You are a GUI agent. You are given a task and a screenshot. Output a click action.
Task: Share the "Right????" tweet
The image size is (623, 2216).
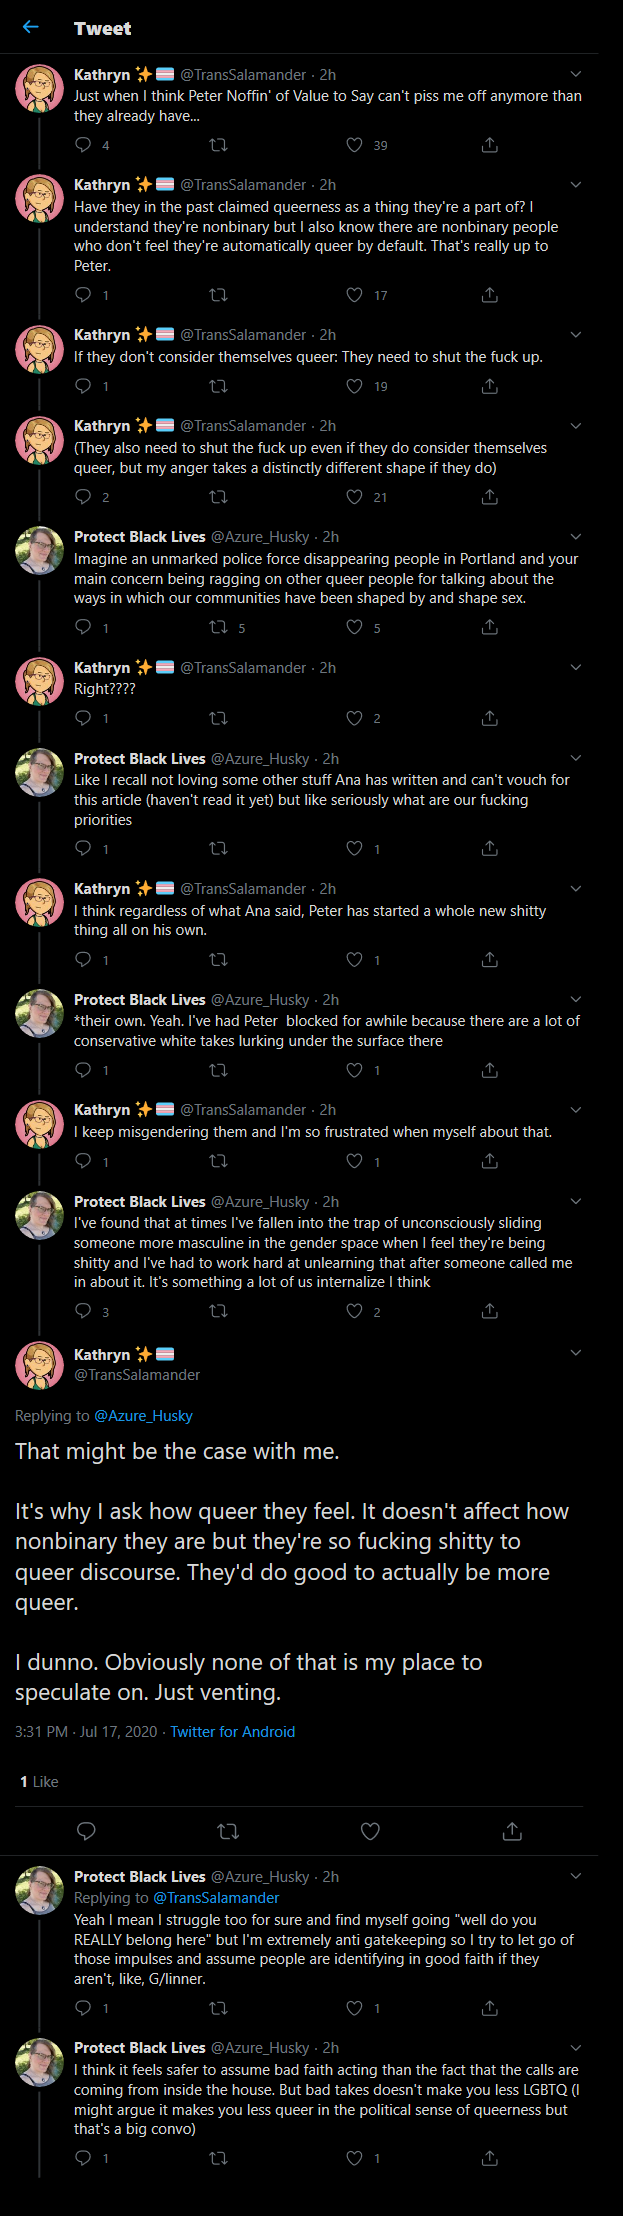click(489, 718)
